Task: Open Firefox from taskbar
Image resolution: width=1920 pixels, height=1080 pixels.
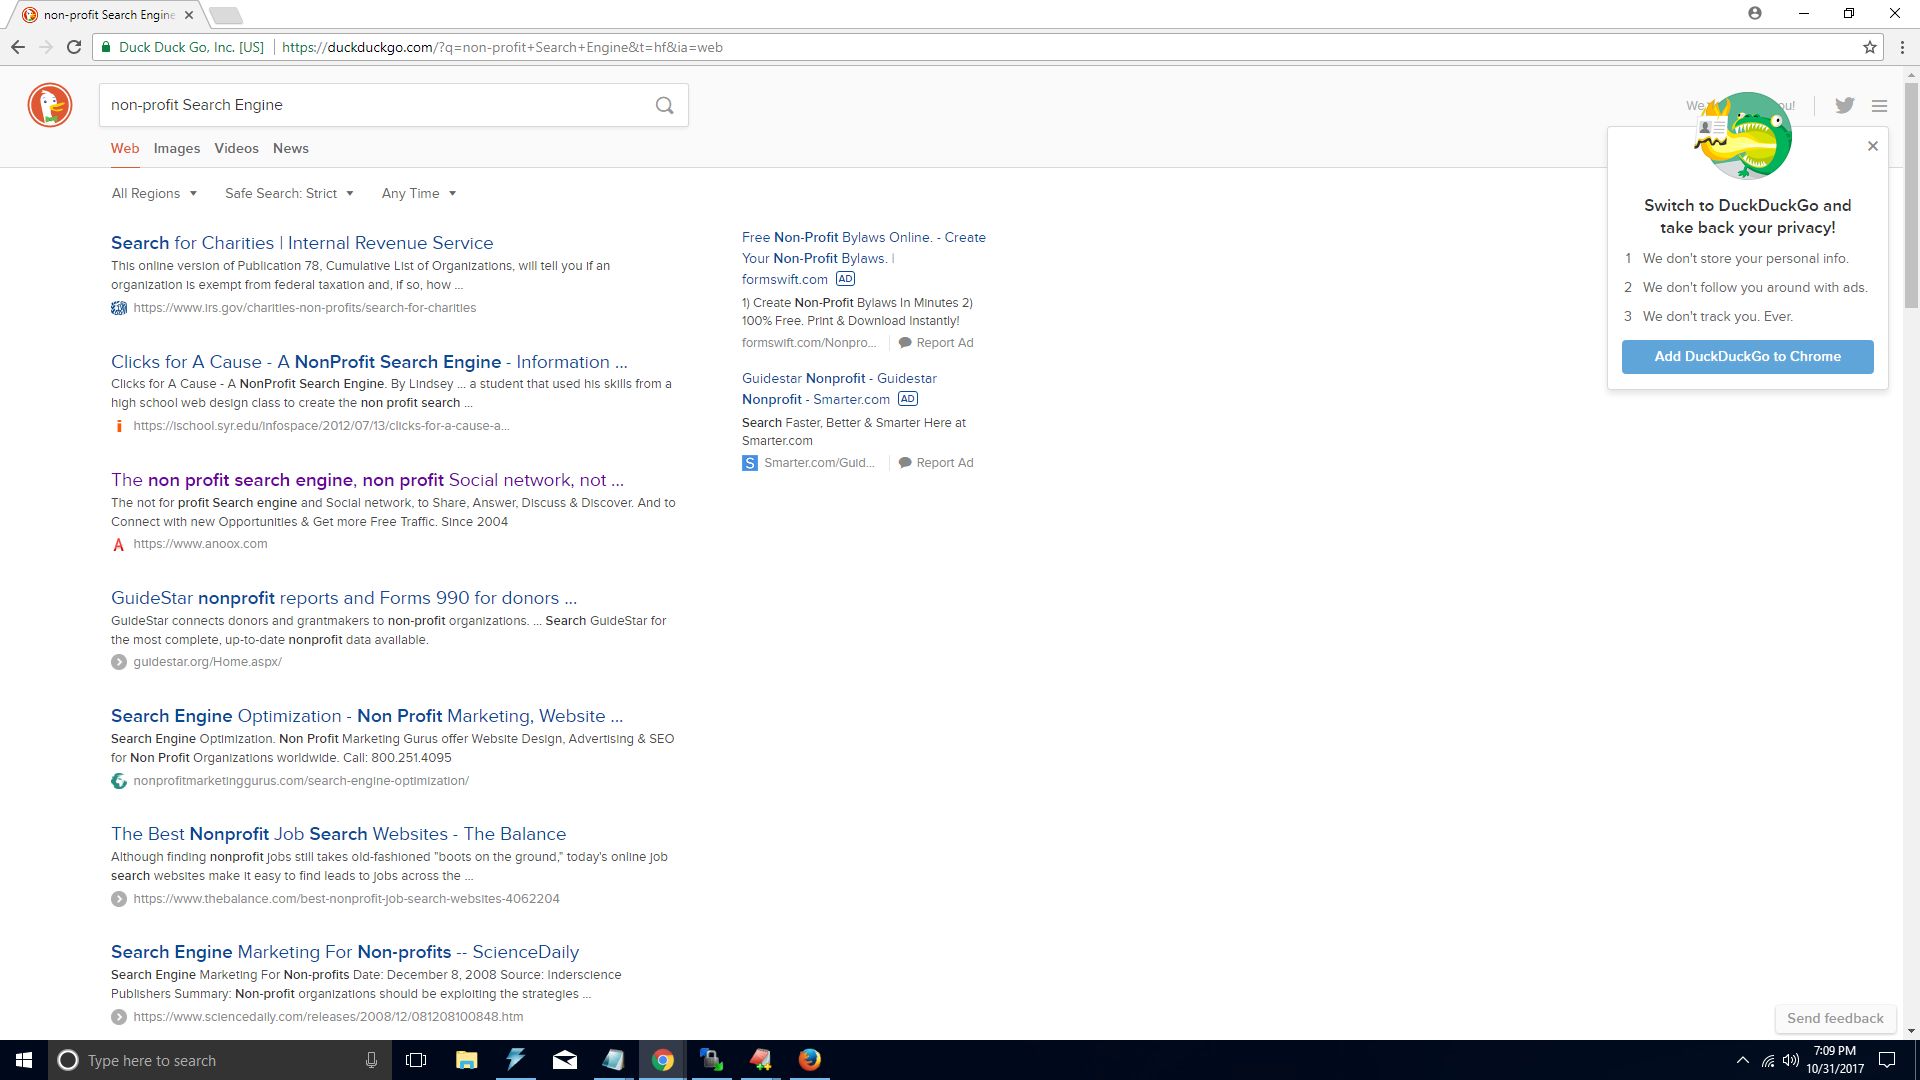Action: (x=810, y=1060)
